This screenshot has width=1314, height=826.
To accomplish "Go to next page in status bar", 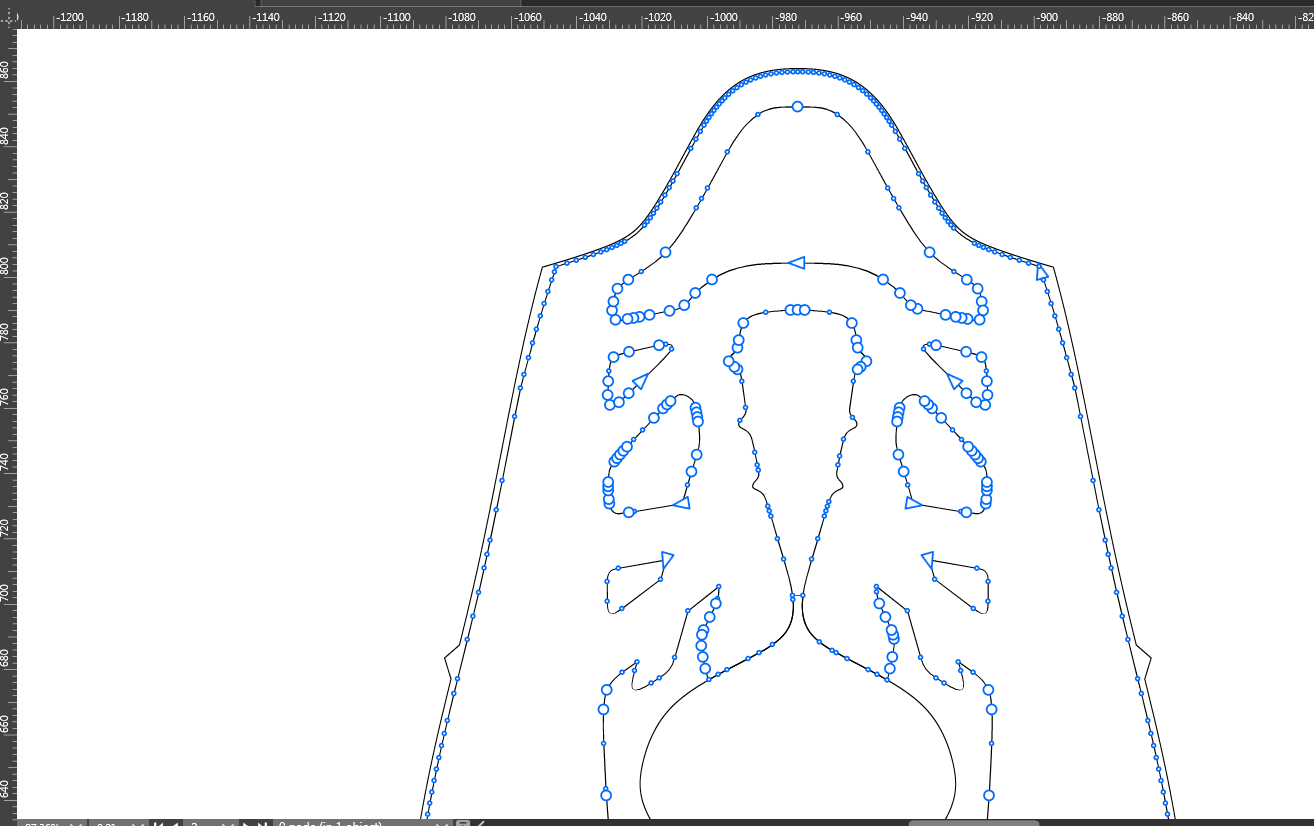I will tap(247, 825).
